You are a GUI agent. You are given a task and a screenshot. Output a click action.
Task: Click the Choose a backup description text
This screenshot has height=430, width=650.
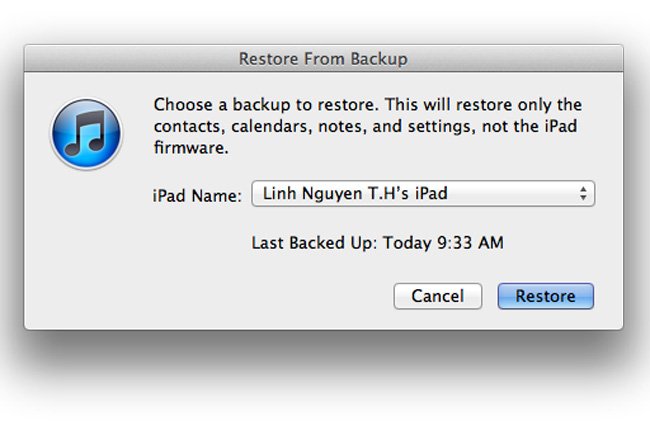[x=368, y=126]
